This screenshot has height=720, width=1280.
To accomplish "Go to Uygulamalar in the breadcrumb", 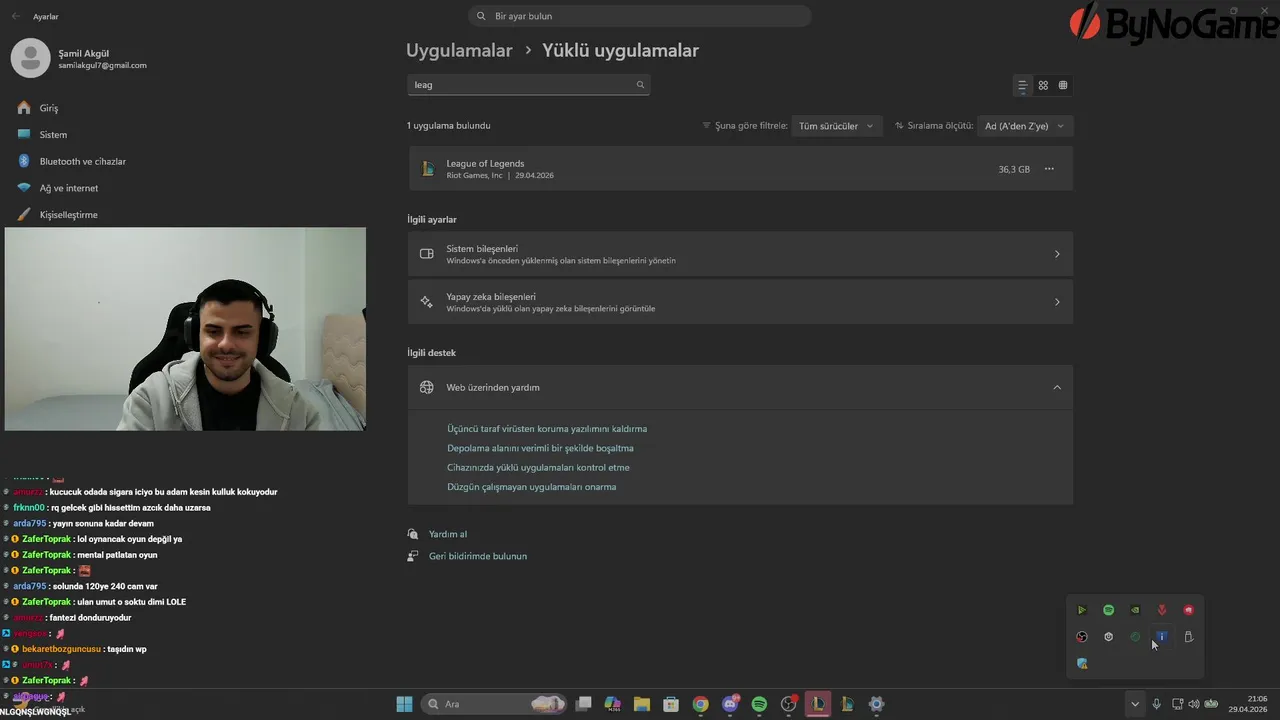I will click(x=459, y=50).
